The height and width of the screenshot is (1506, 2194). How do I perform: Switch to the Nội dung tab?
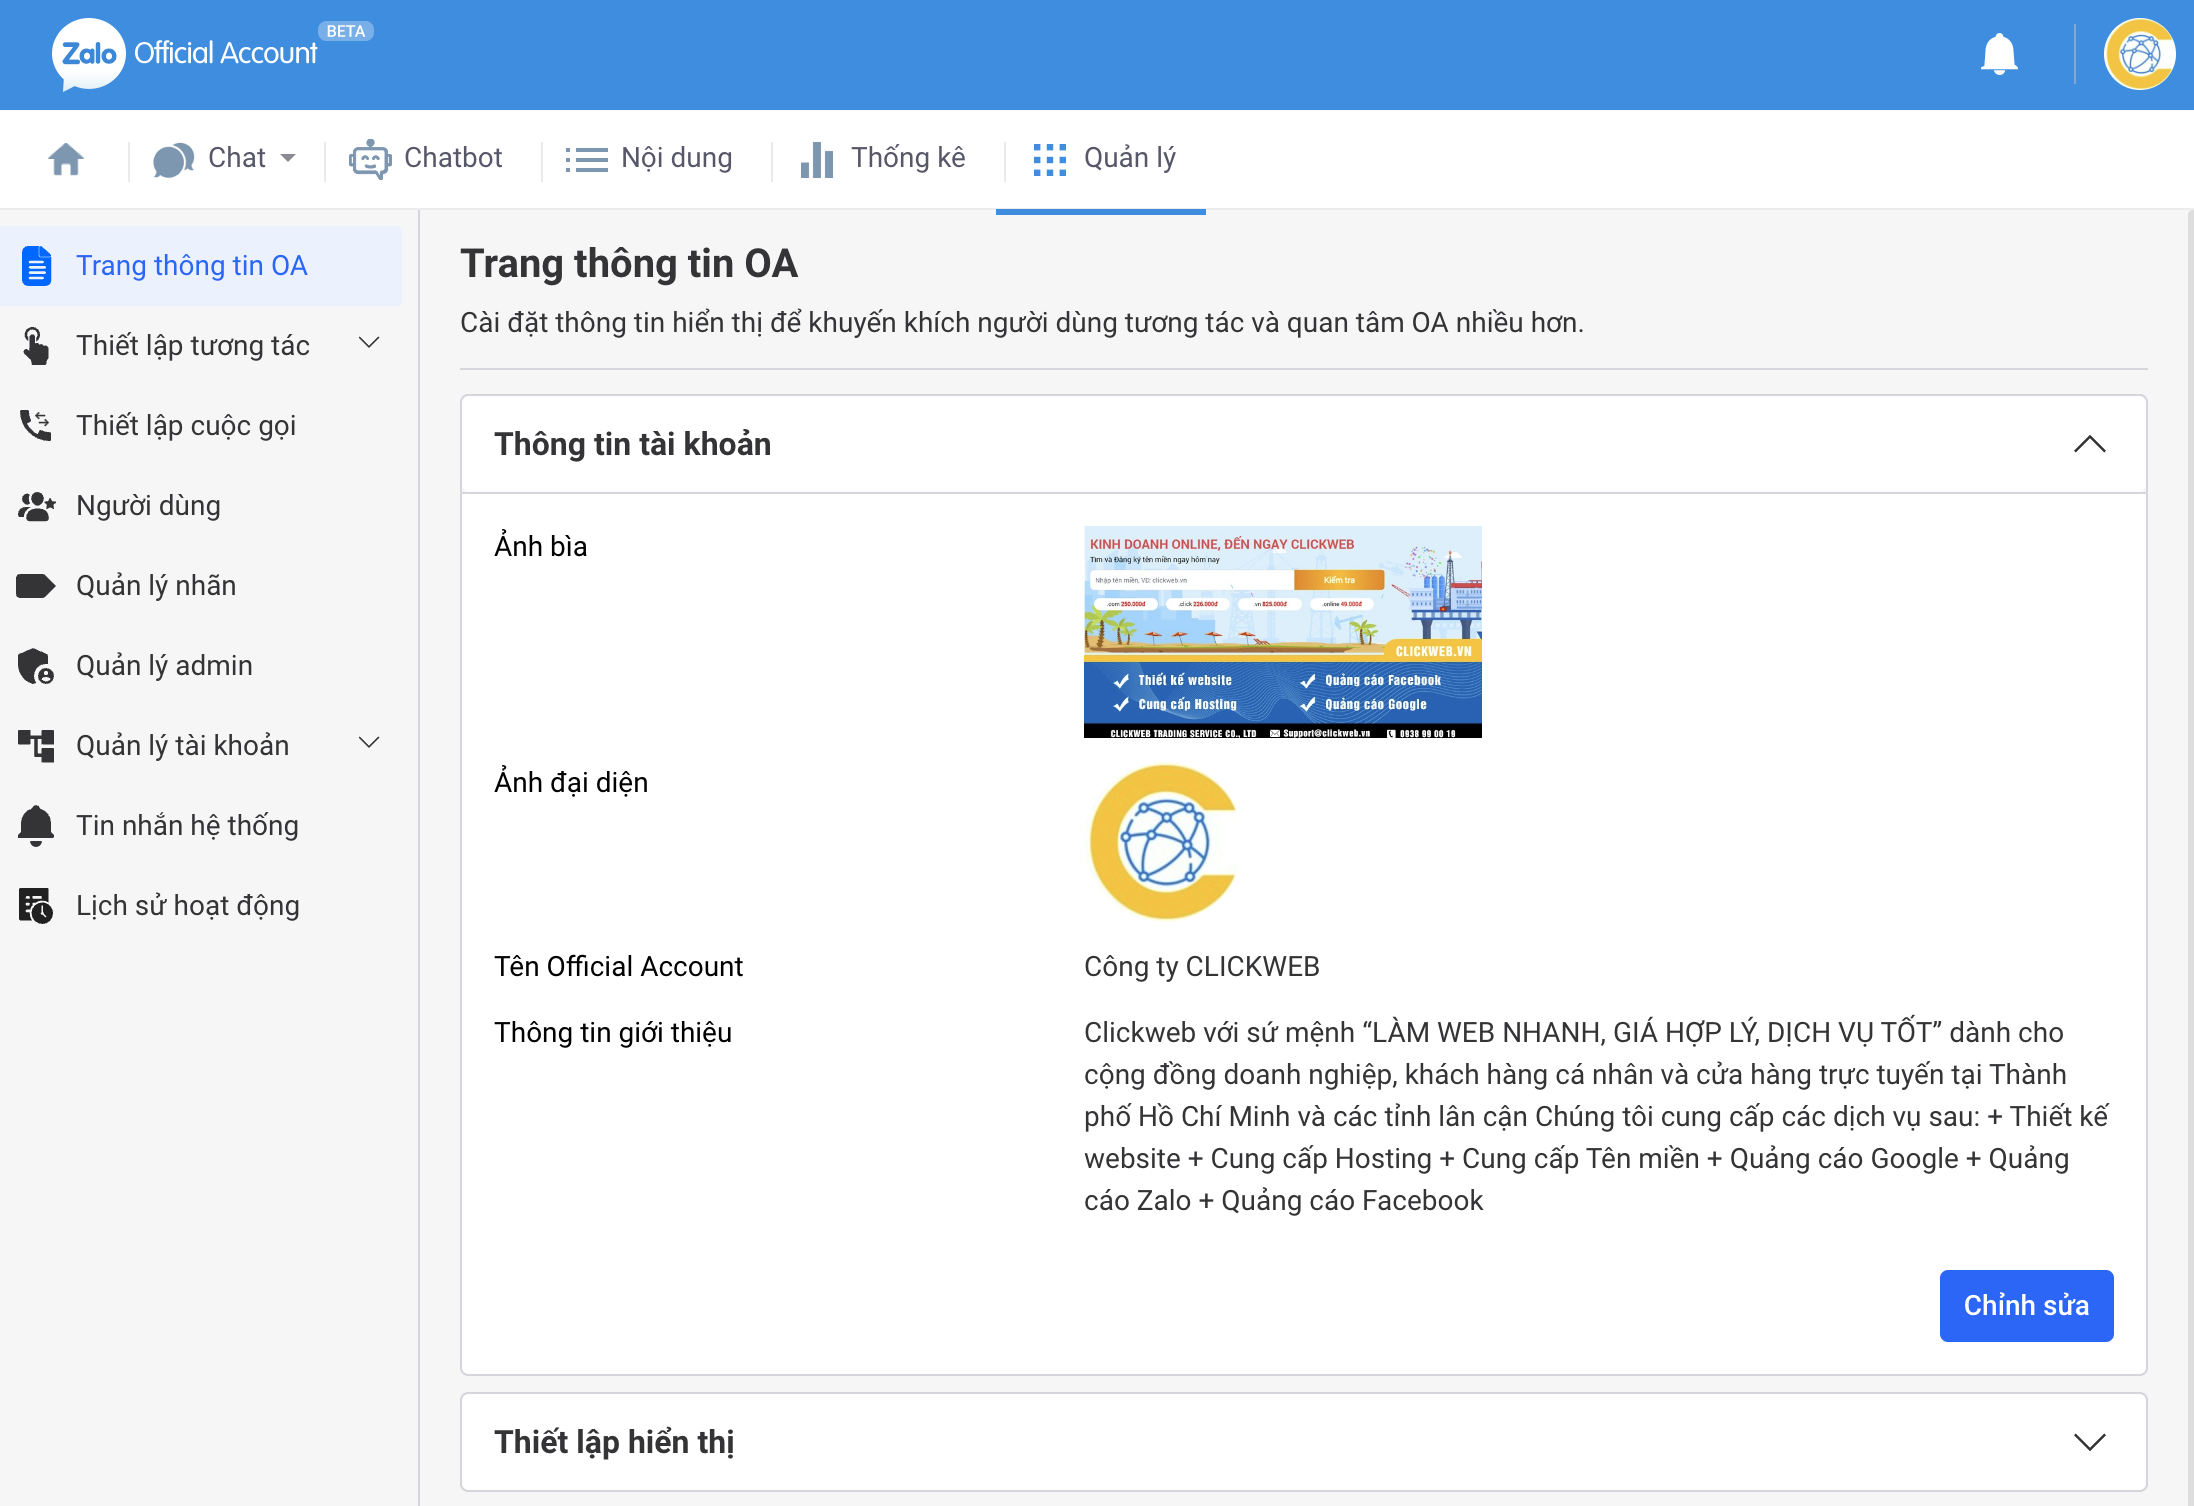point(649,159)
